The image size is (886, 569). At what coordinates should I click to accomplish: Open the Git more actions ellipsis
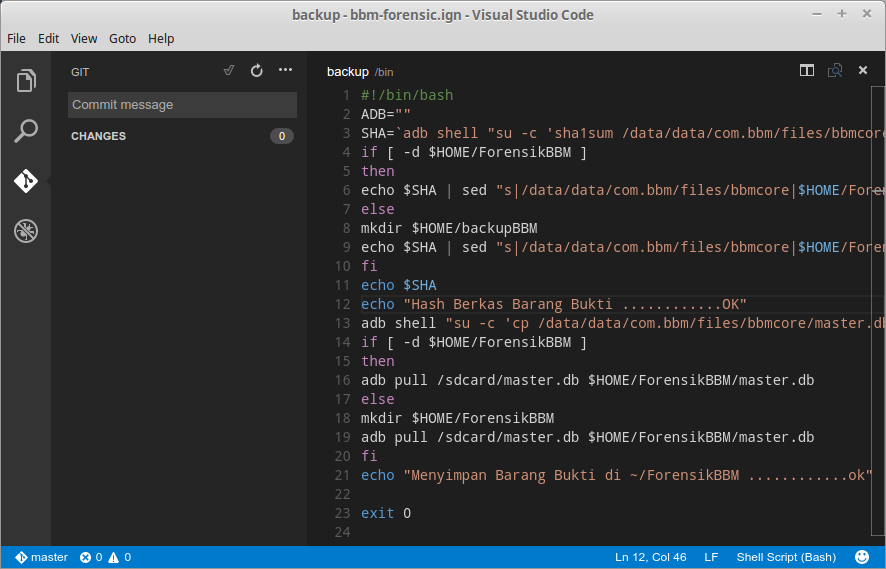pos(285,70)
